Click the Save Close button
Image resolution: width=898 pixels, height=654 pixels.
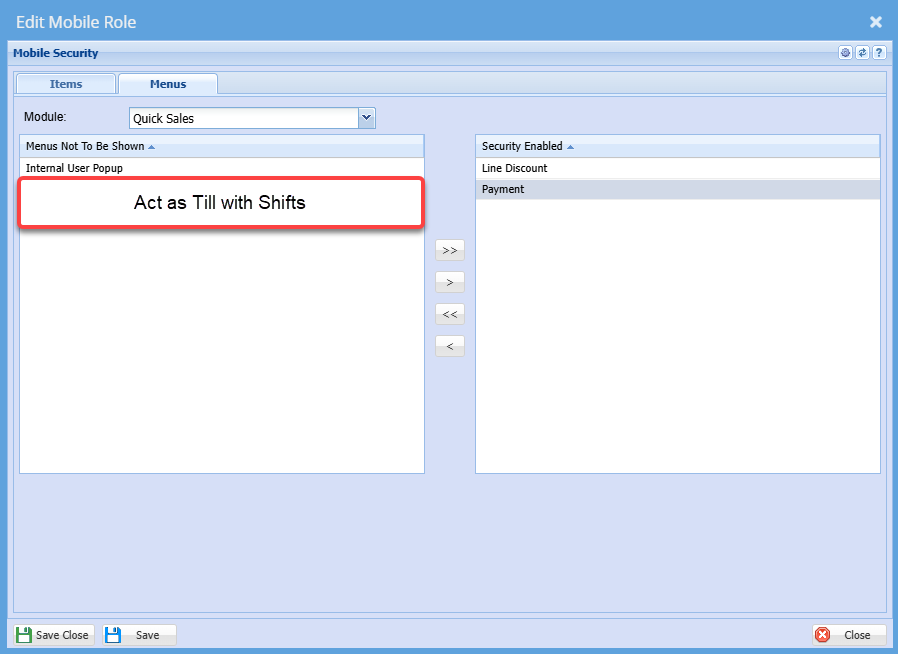coord(54,635)
